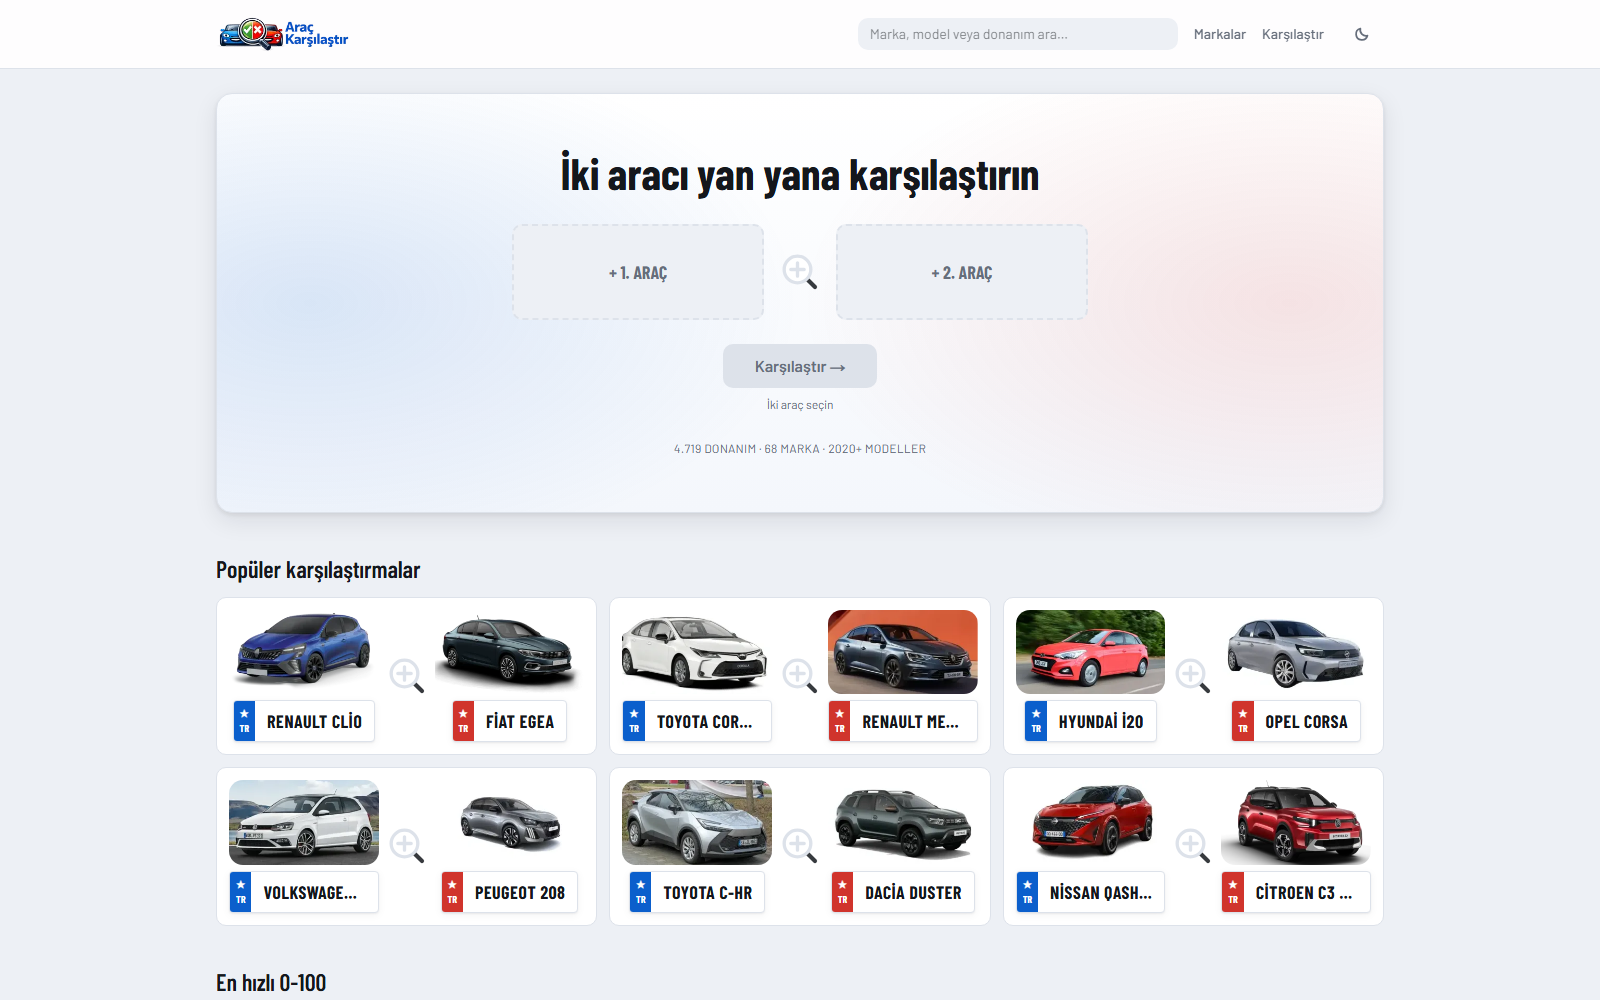1600x1000 pixels.
Task: Select the Dacia Duster car image
Action: pyautogui.click(x=903, y=822)
